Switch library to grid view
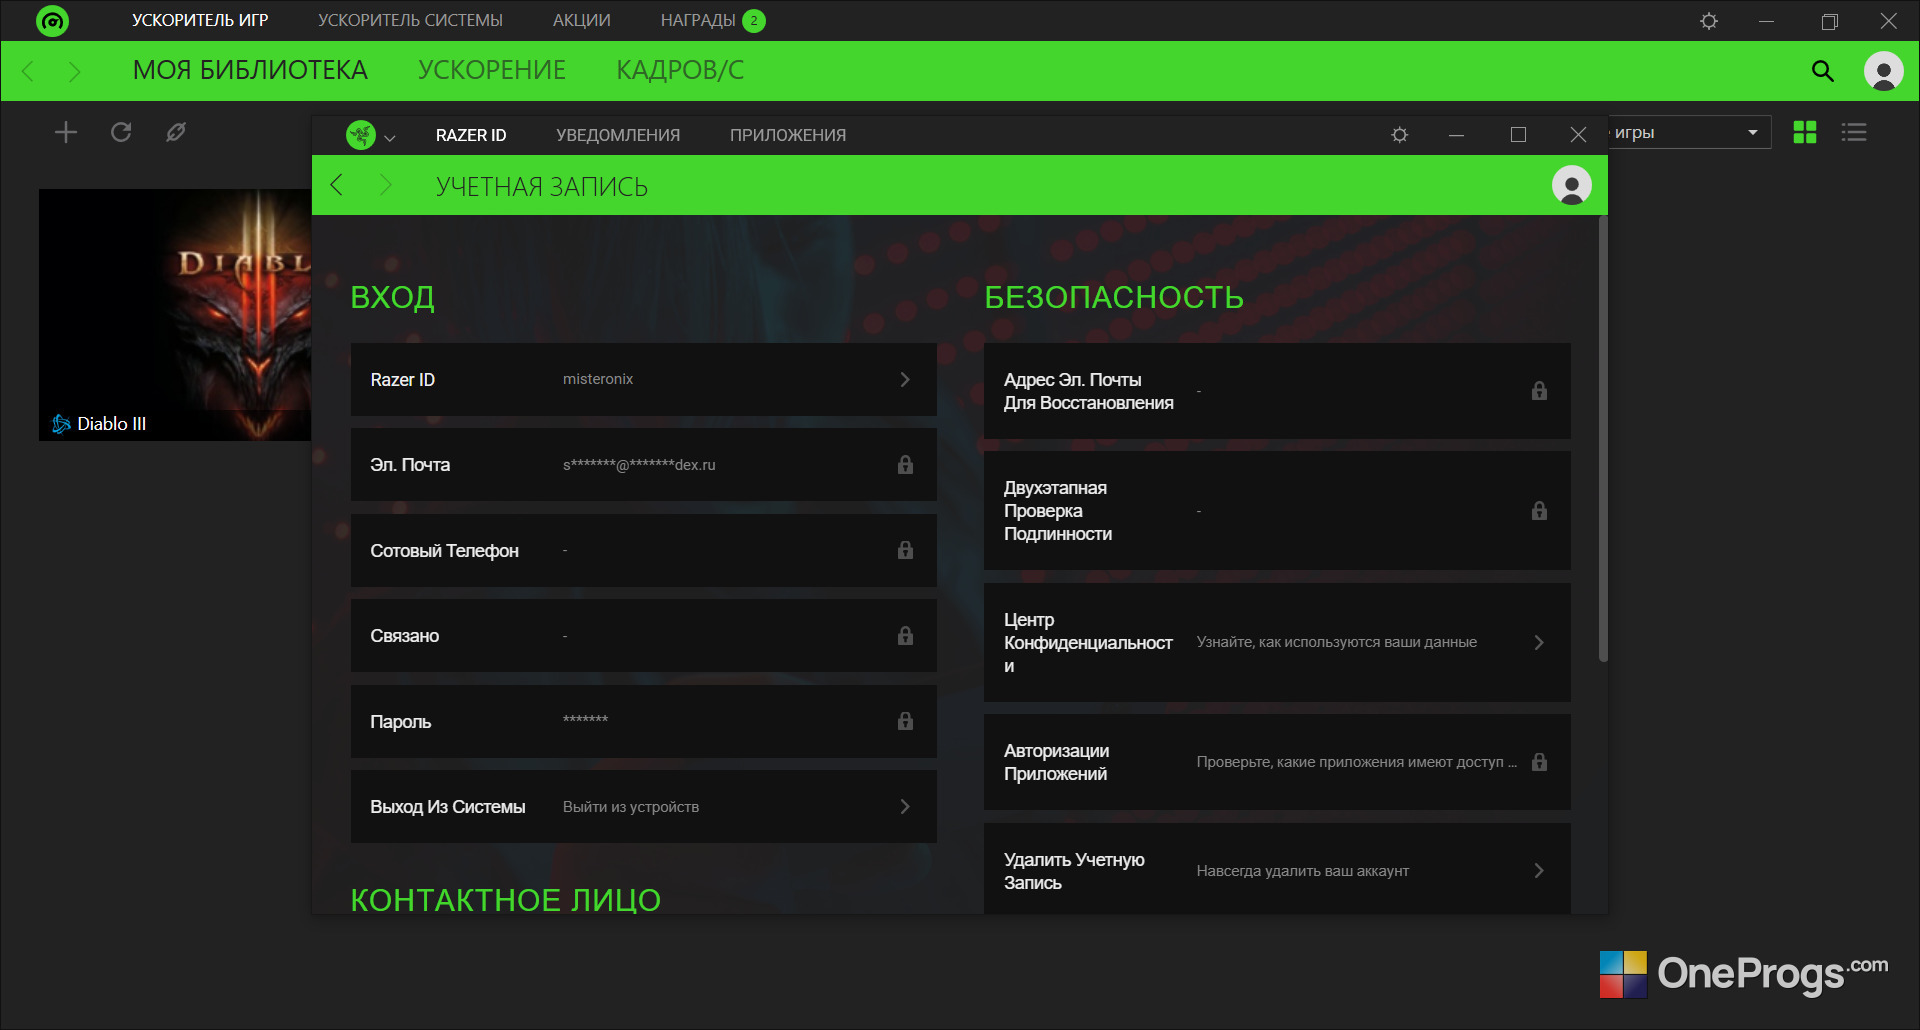The width and height of the screenshot is (1920, 1030). 1805,132
